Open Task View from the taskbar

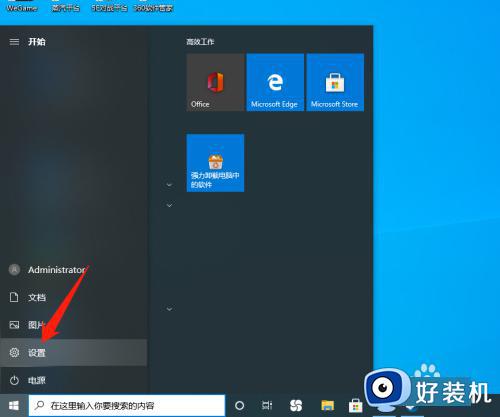click(267, 406)
